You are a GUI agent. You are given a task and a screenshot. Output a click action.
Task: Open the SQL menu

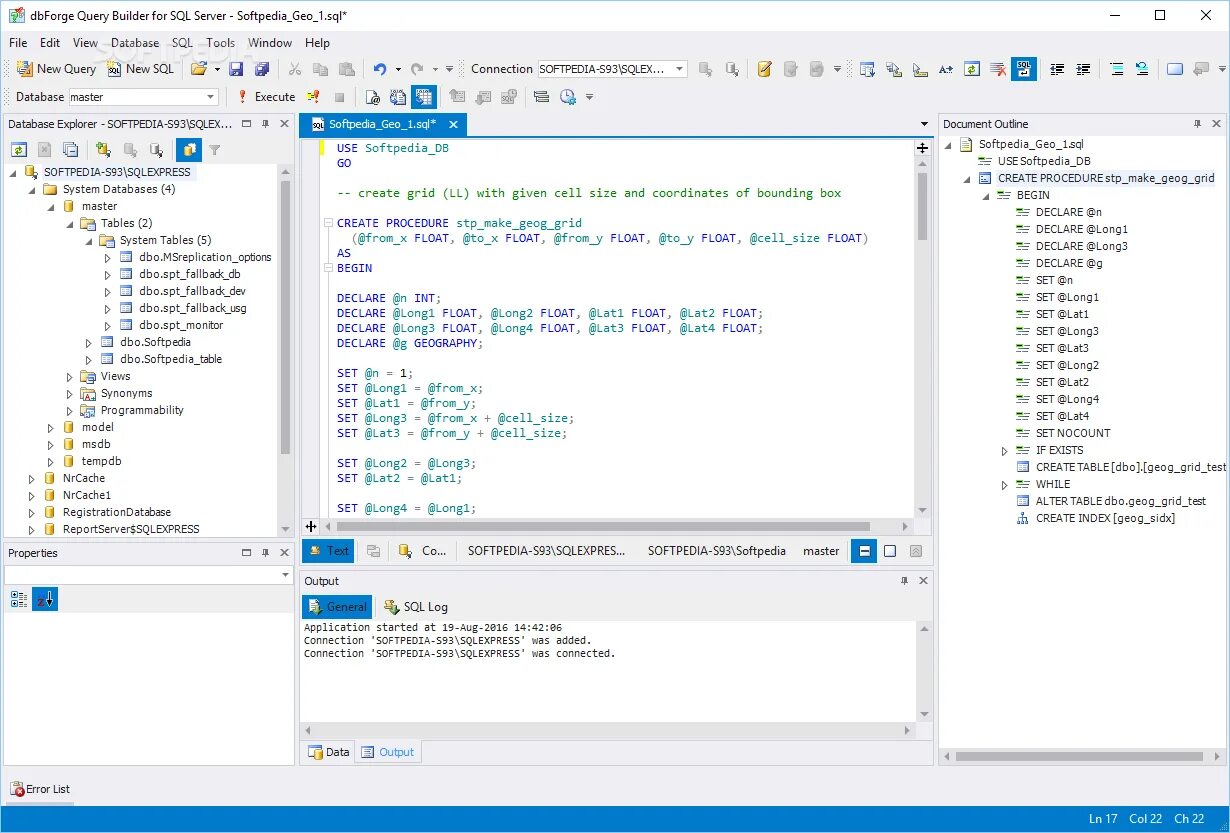[x=182, y=43]
